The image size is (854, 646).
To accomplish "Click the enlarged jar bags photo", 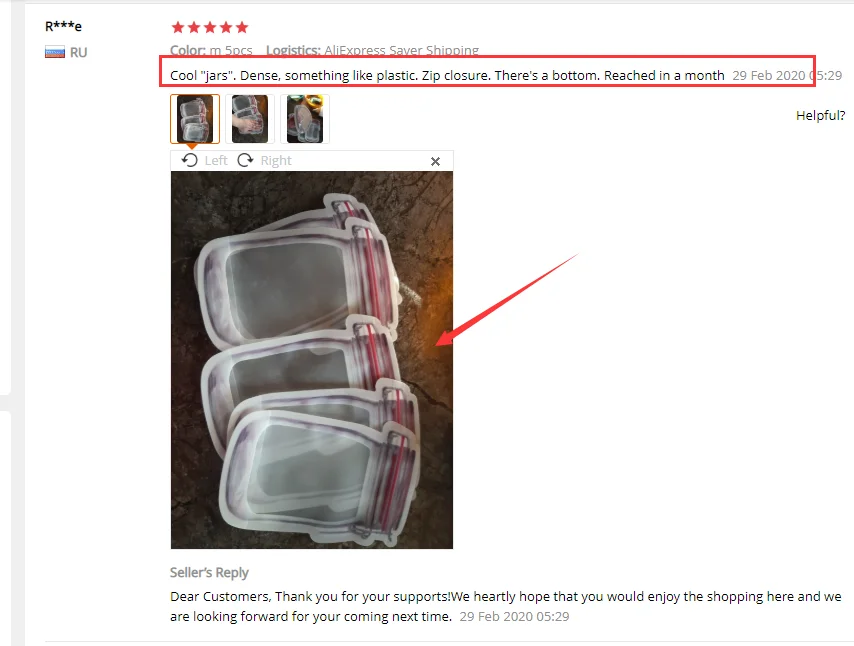I will [312, 360].
